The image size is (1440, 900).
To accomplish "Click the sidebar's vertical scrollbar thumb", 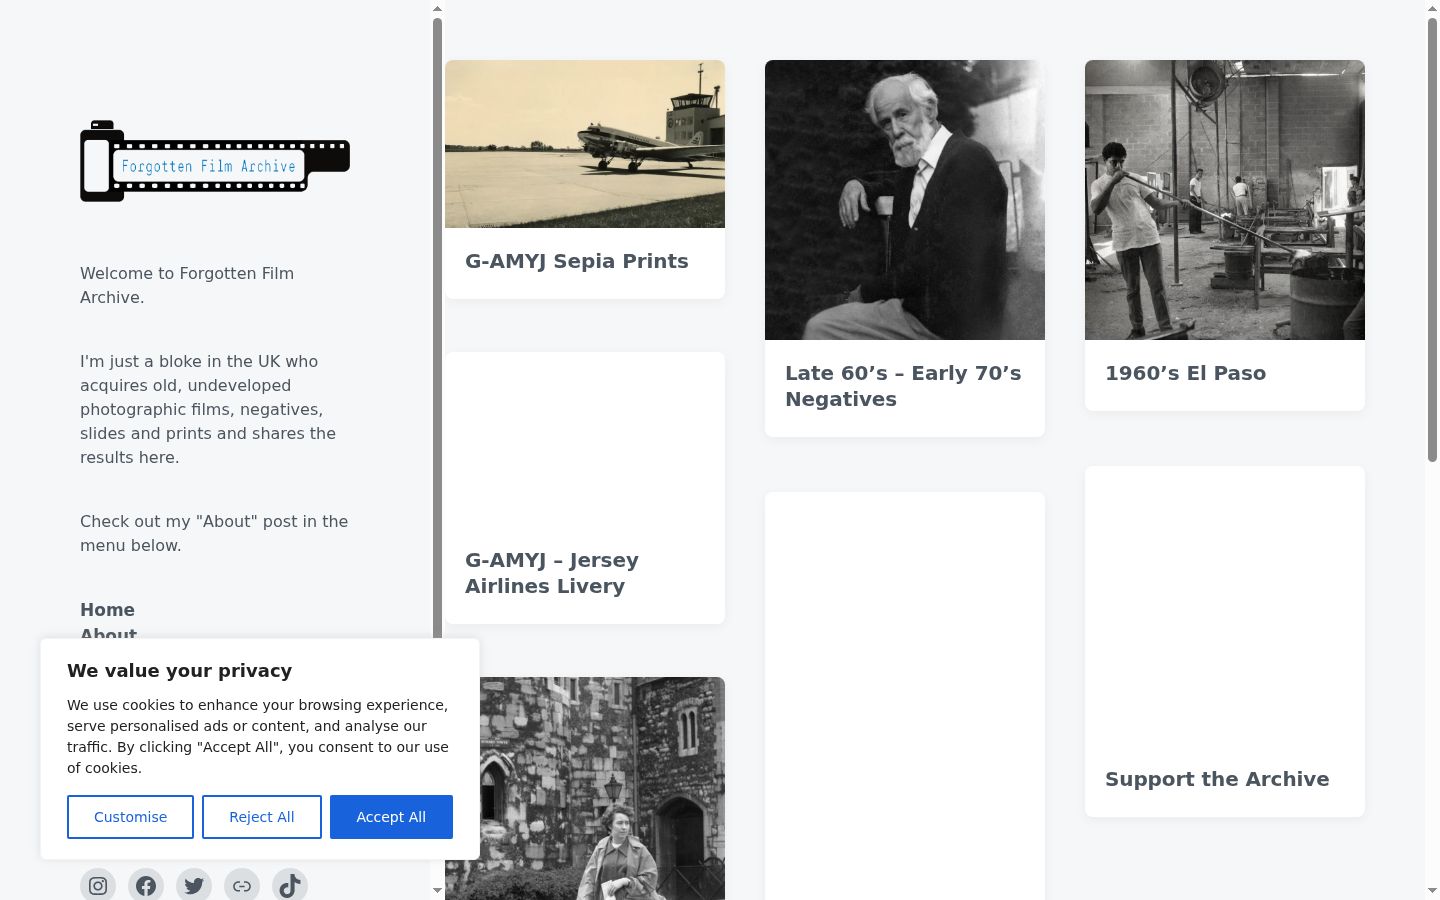I will (437, 330).
